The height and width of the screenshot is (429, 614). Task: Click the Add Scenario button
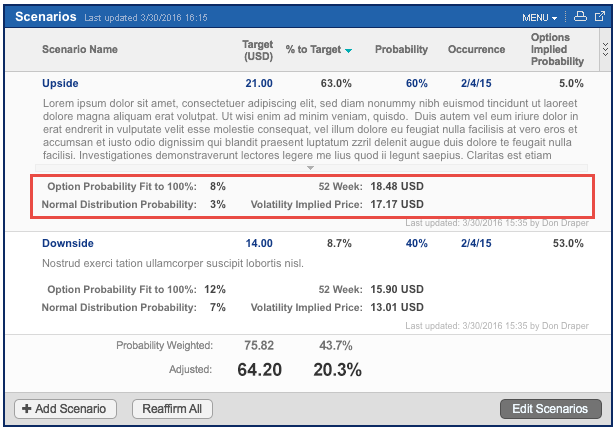coord(66,408)
